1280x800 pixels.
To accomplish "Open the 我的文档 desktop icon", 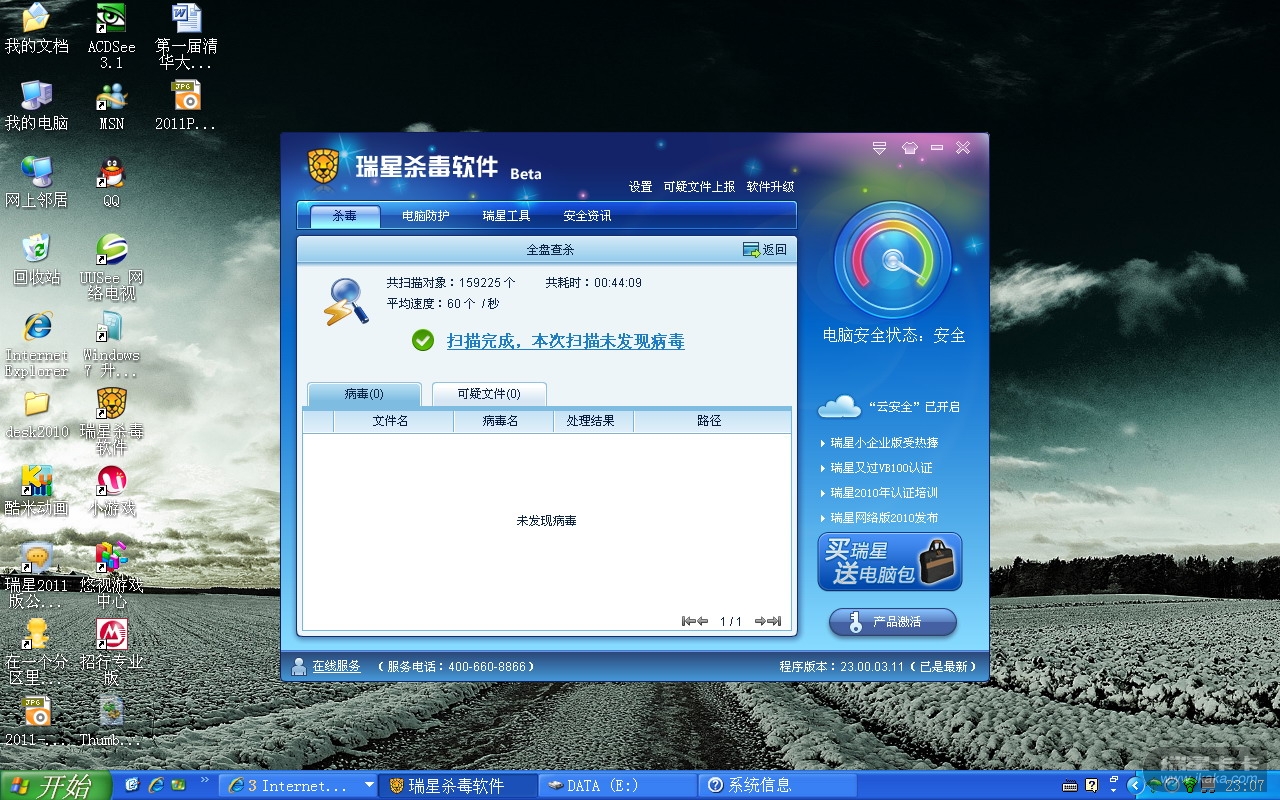I will pos(36,29).
